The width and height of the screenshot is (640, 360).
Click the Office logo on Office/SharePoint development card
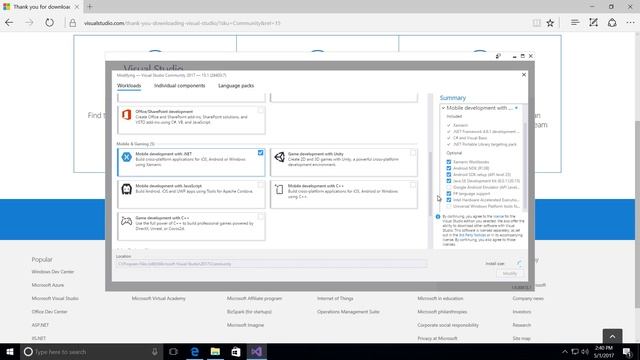tap(127, 115)
